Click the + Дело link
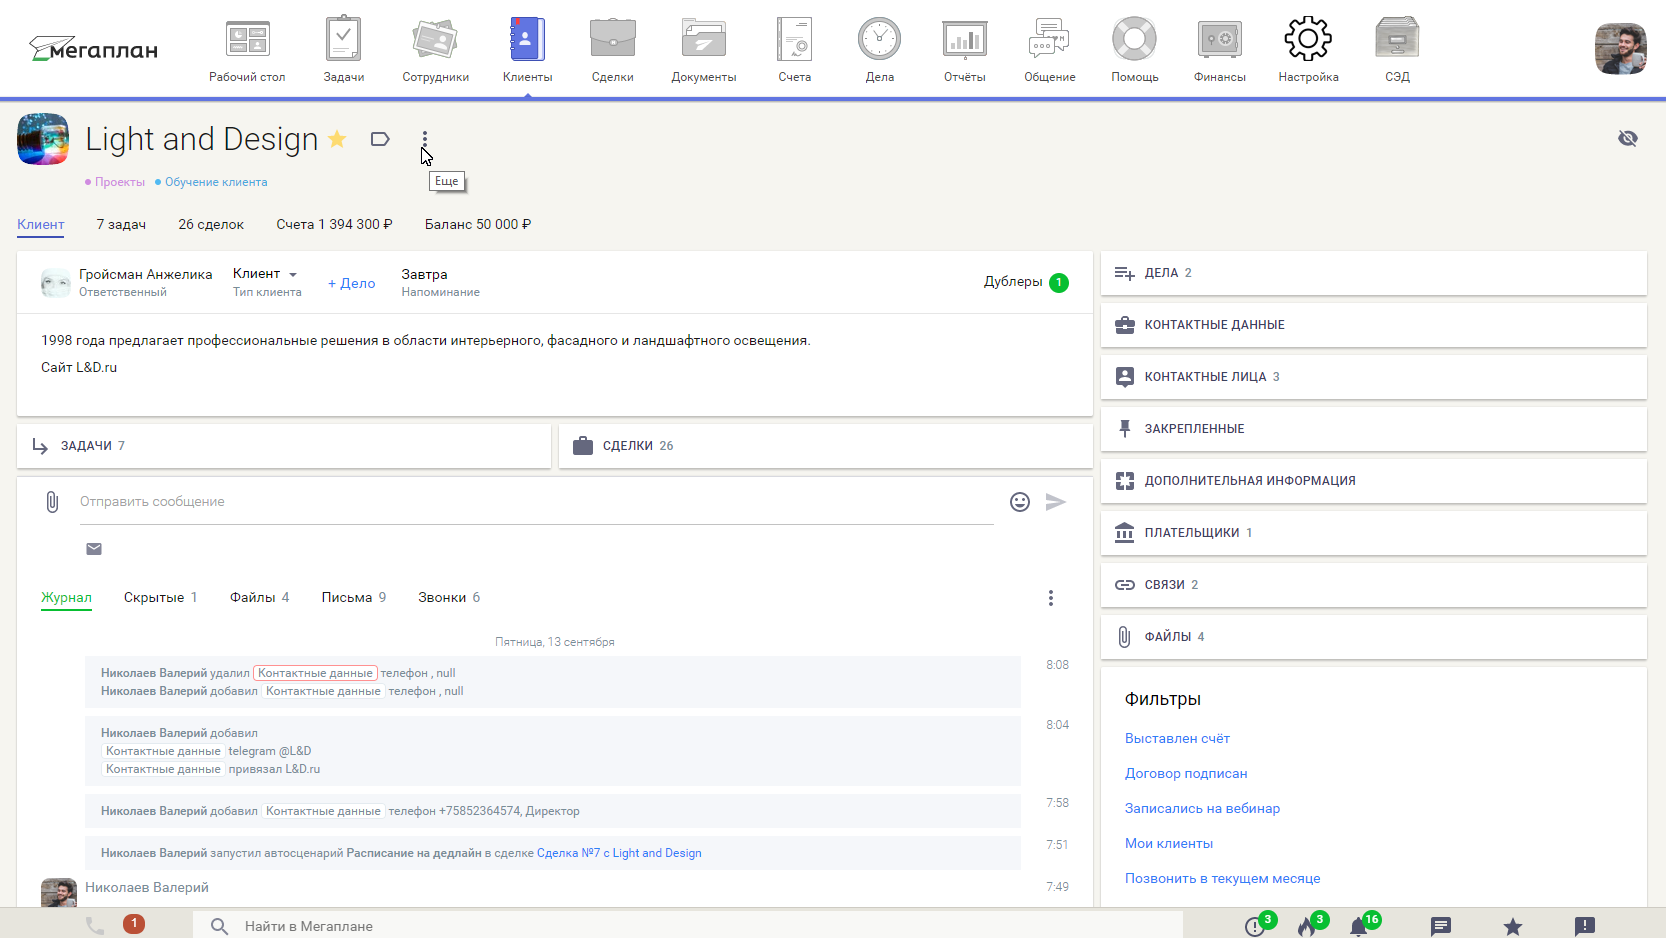The image size is (1666, 938). [x=352, y=283]
